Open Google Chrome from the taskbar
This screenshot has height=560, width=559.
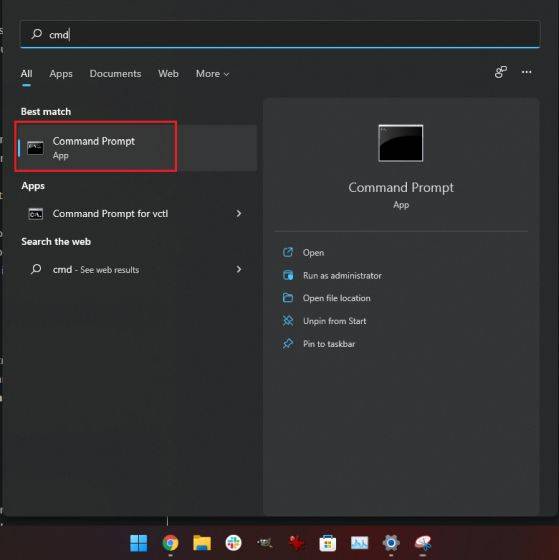[170, 543]
